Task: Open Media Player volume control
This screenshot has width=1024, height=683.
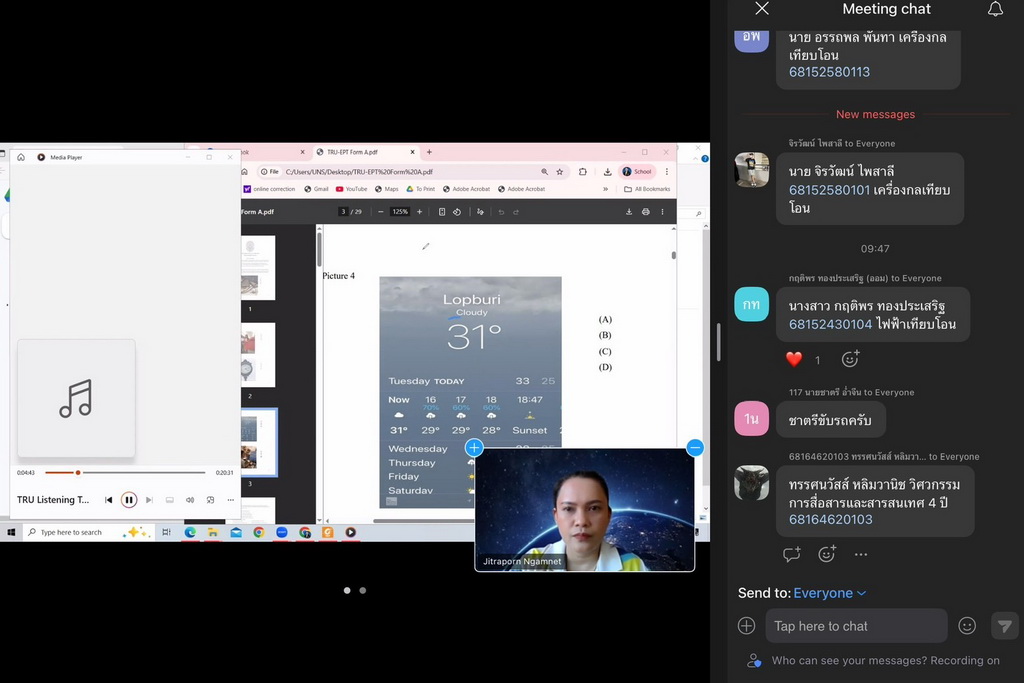Action: pyautogui.click(x=189, y=500)
